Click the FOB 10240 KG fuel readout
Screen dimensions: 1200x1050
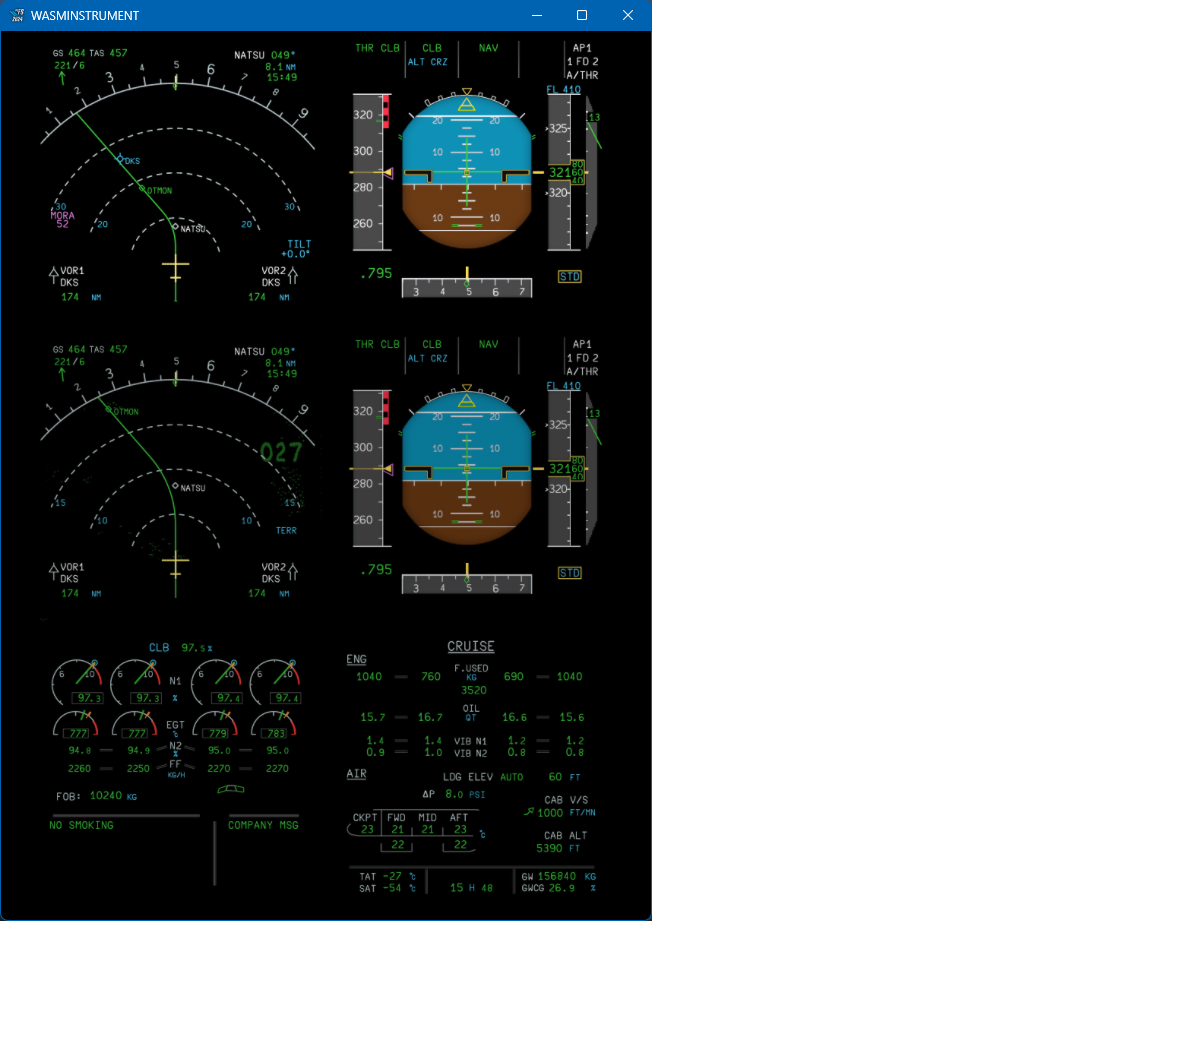pyautogui.click(x=97, y=796)
